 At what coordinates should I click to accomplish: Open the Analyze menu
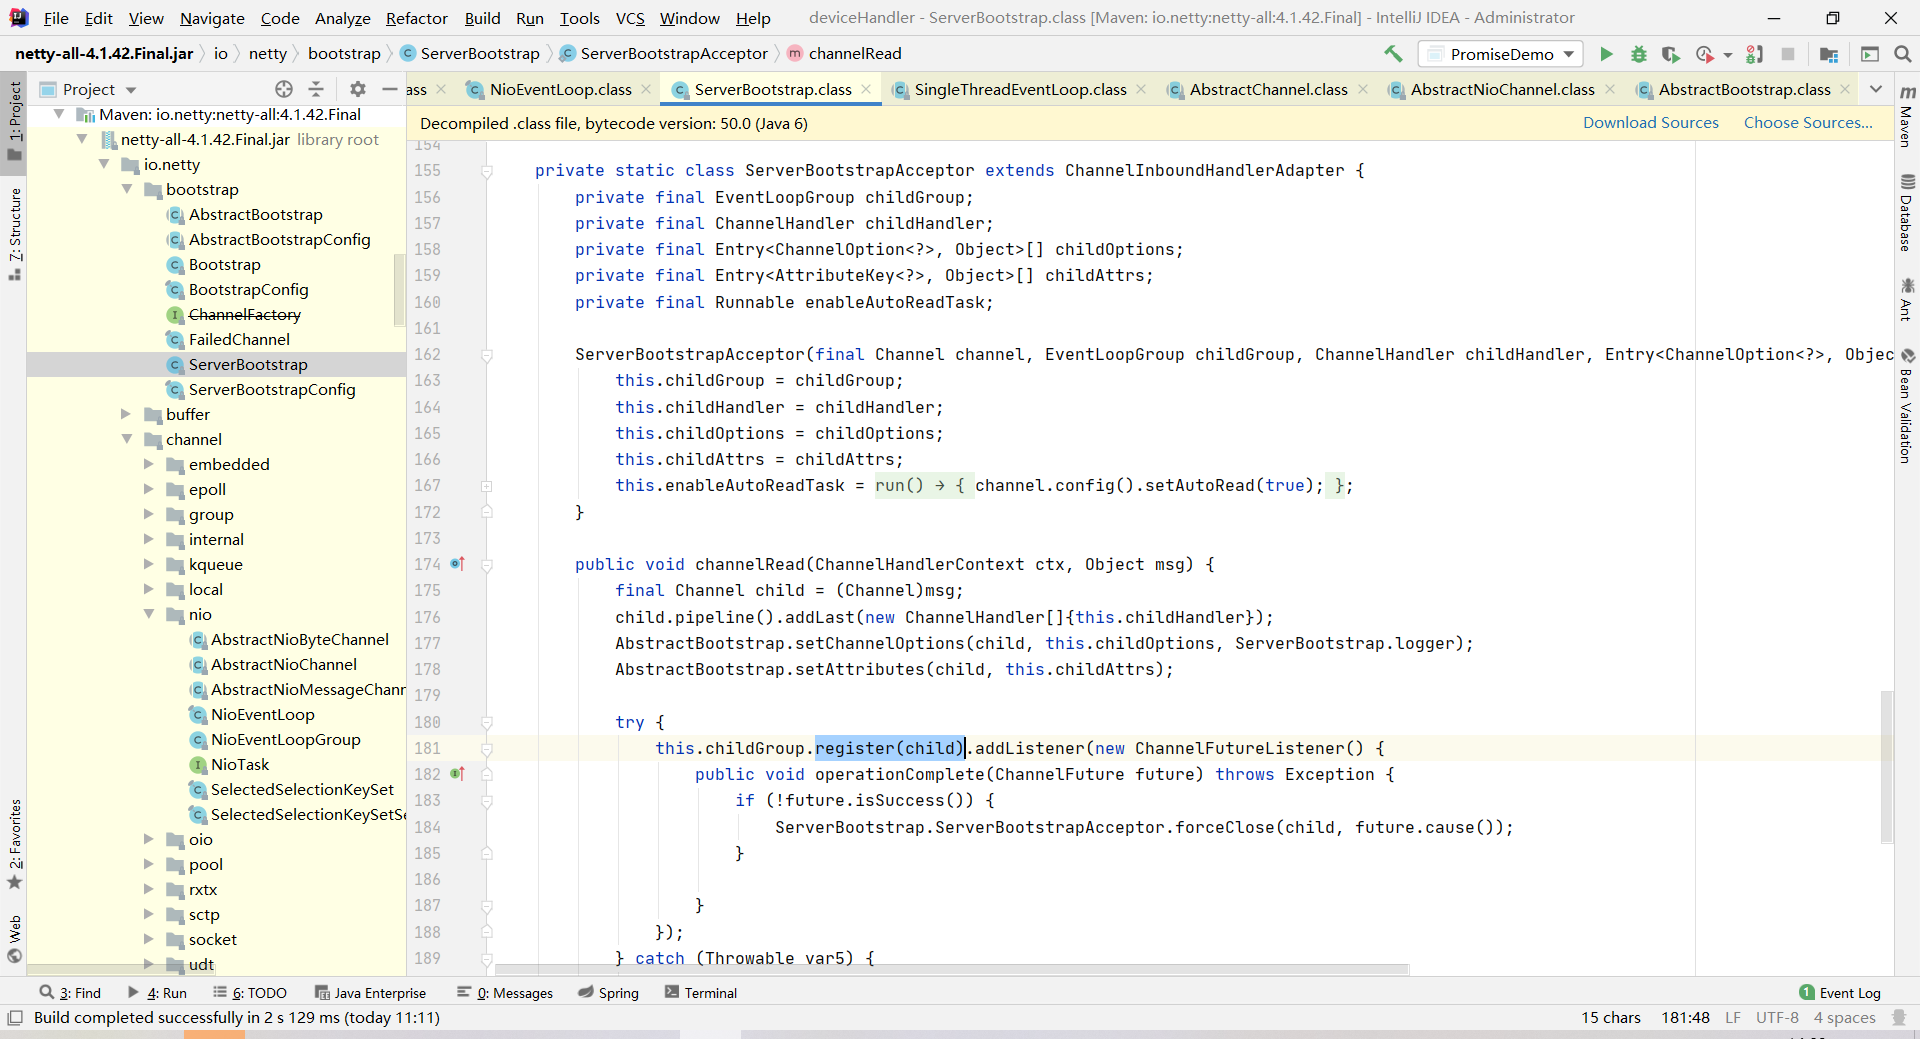(x=342, y=18)
